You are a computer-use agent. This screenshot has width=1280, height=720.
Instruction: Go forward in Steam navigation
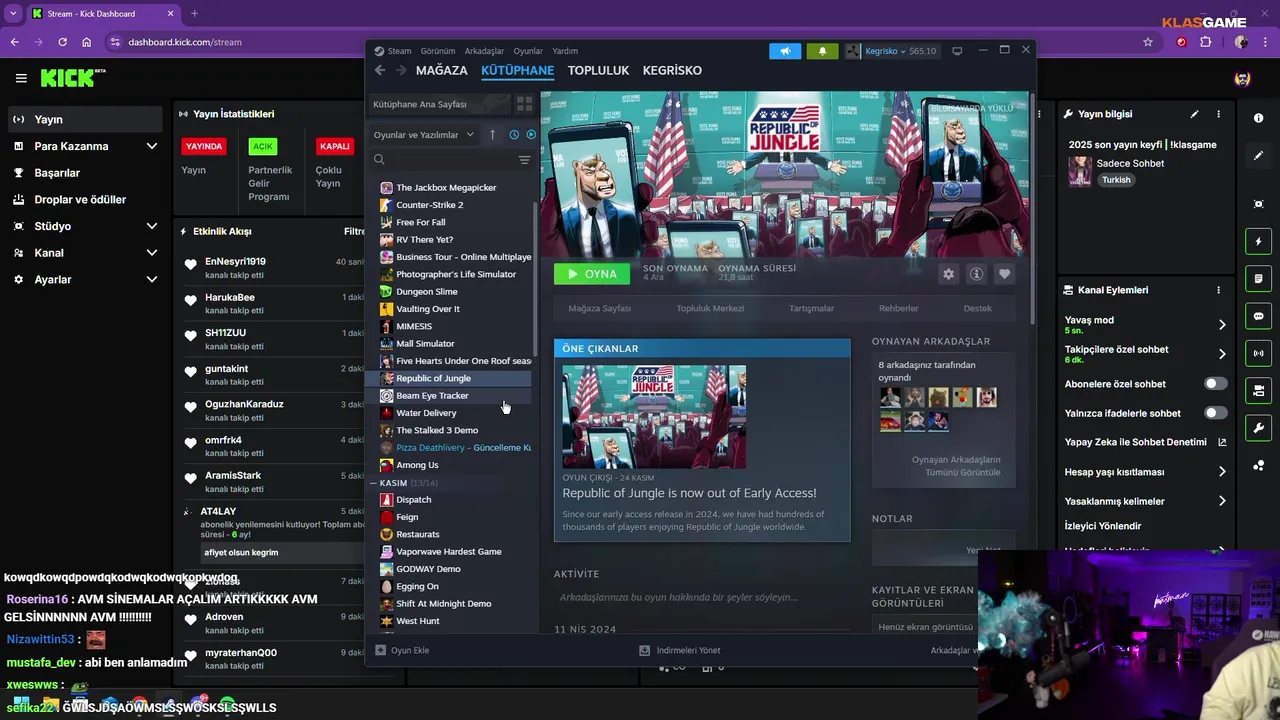click(x=401, y=70)
